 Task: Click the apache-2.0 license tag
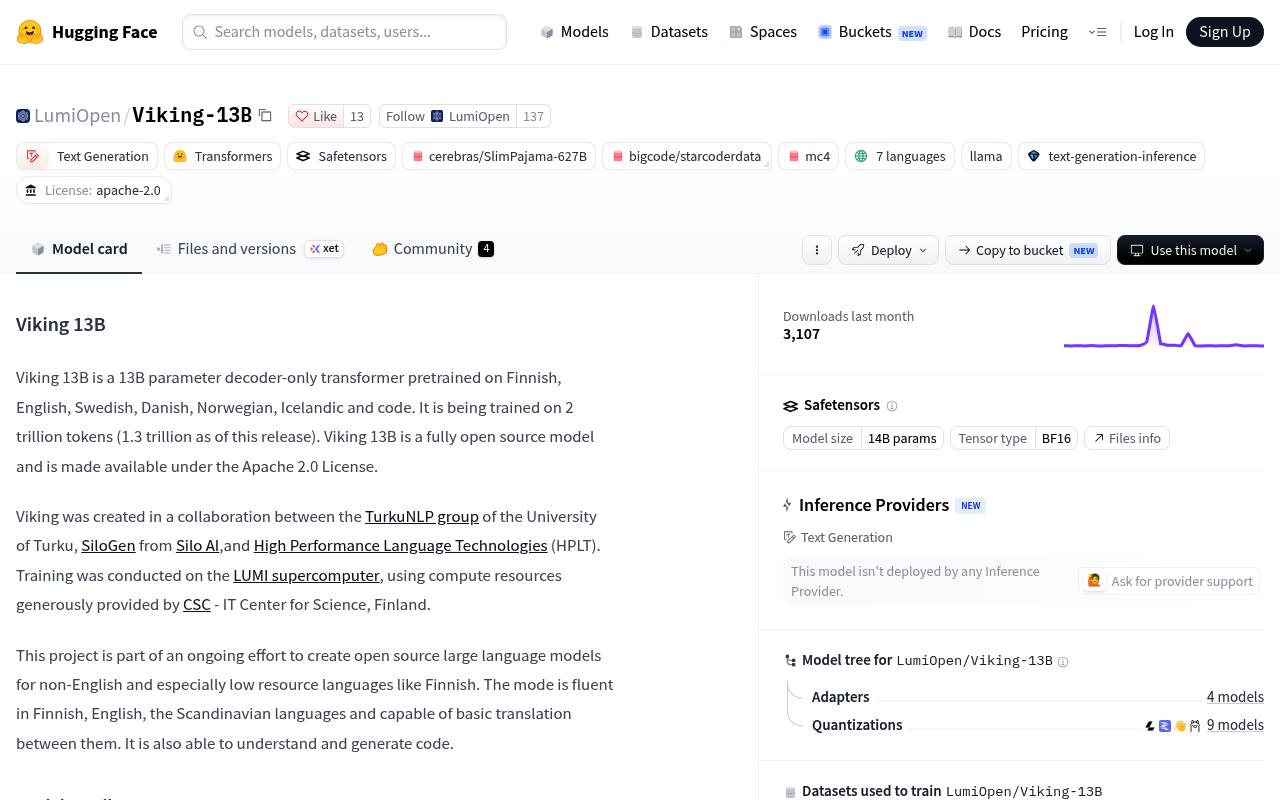click(93, 190)
